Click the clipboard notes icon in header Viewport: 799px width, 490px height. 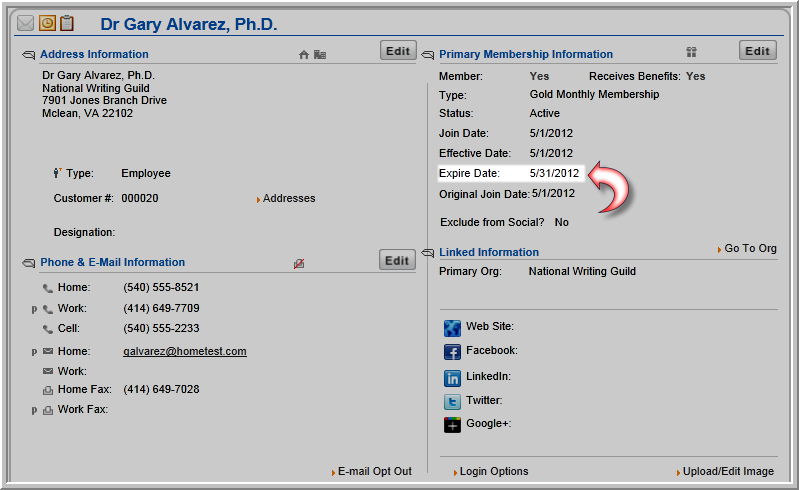coord(67,23)
